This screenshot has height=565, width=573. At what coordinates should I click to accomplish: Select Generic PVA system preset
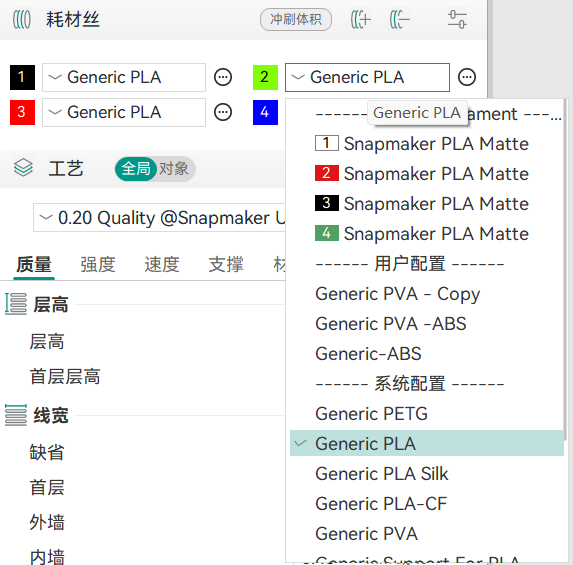coord(426,534)
